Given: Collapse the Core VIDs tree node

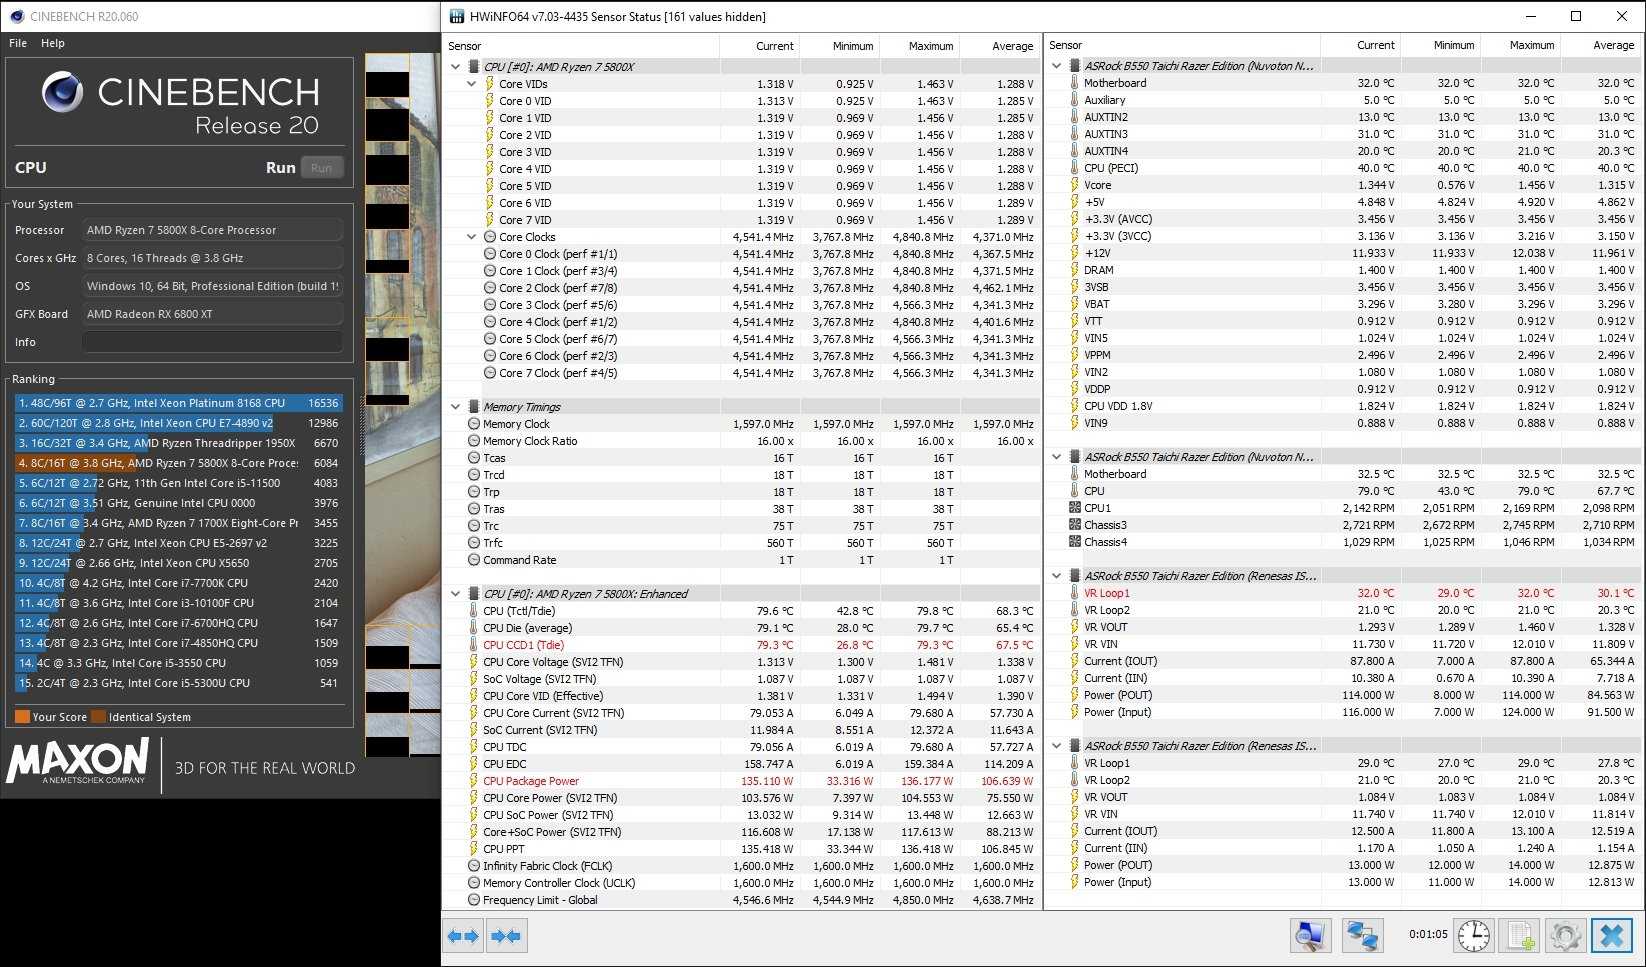Looking at the screenshot, I should (472, 84).
